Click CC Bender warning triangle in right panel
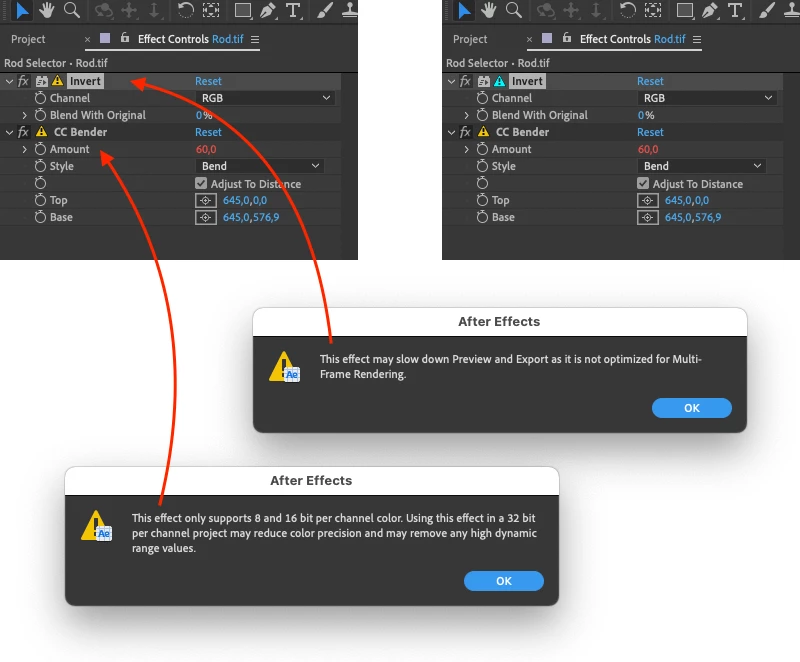This screenshot has width=800, height=662. [483, 132]
